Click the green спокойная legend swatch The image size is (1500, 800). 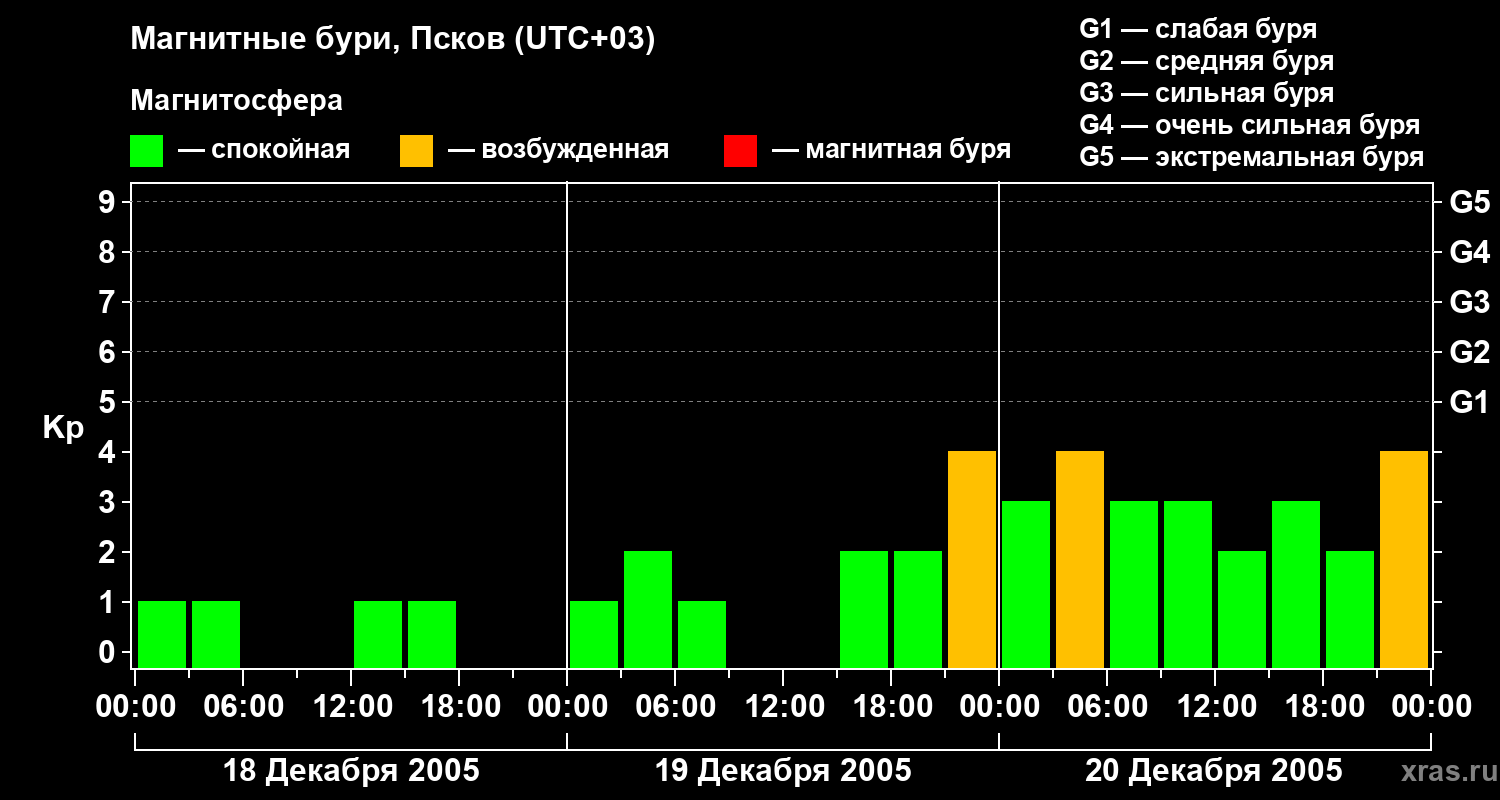pos(146,151)
